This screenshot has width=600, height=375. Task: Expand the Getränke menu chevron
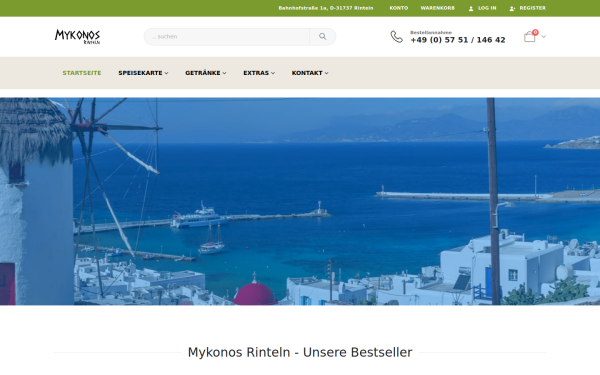[x=224, y=73]
